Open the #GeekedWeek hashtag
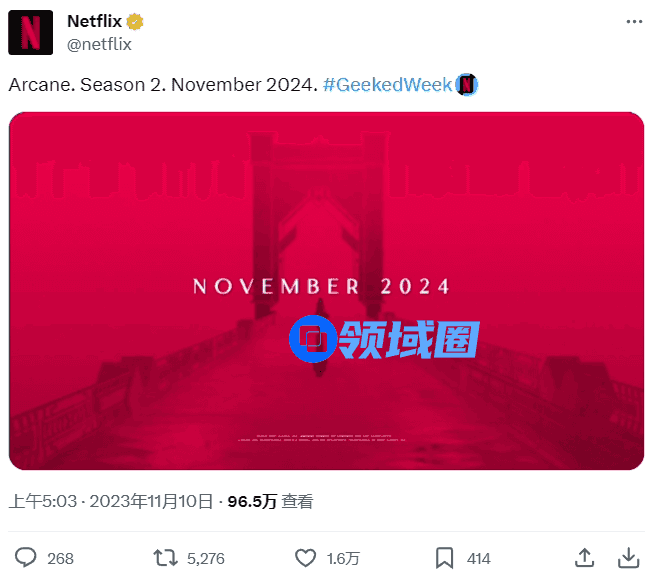 [387, 85]
